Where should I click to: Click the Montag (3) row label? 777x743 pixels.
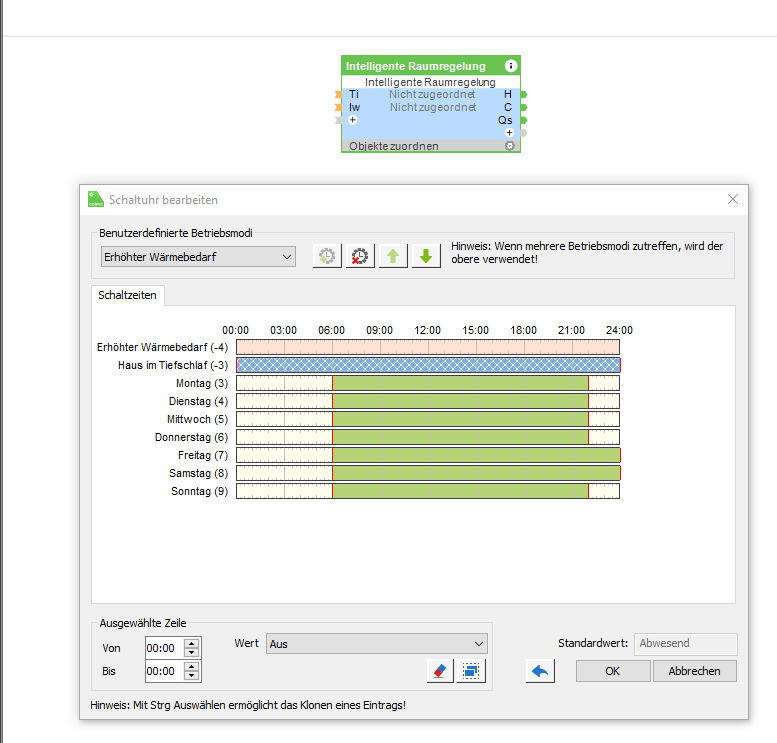[202, 383]
